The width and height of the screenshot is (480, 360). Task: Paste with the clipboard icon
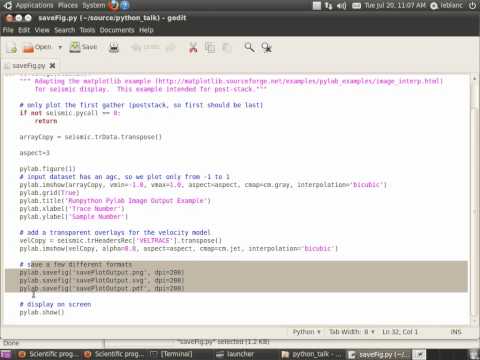227,48
